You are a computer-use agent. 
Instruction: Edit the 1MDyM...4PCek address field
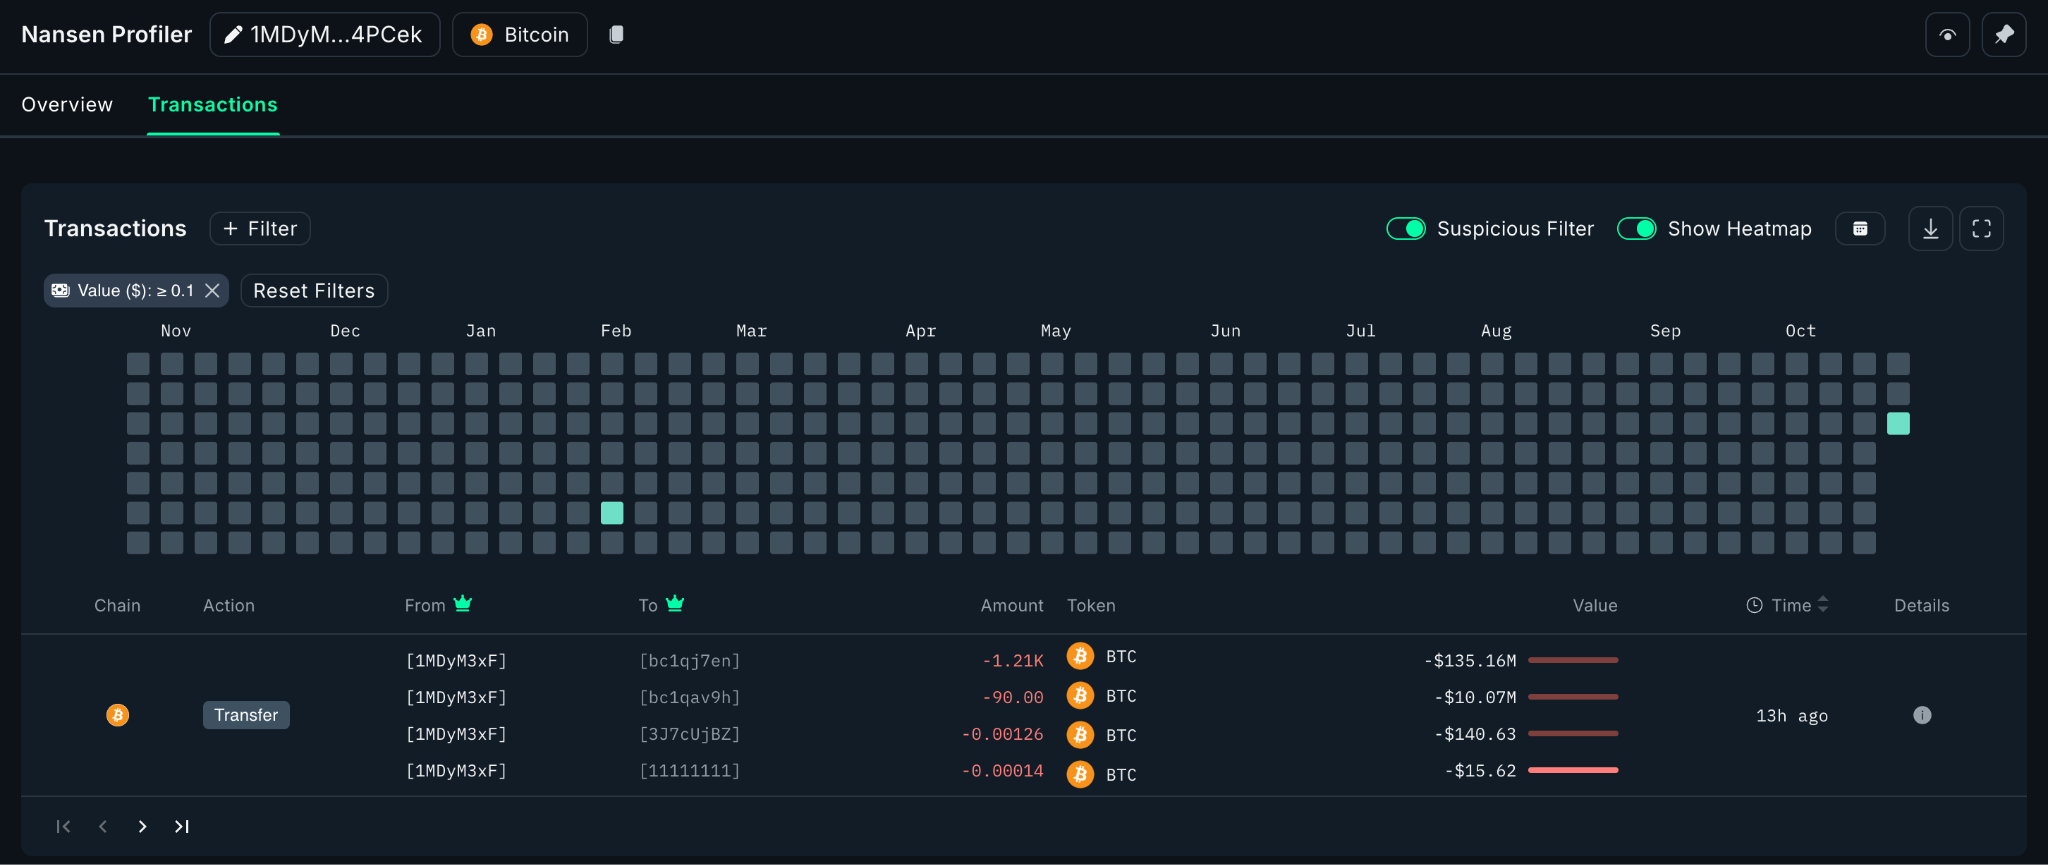(x=324, y=35)
